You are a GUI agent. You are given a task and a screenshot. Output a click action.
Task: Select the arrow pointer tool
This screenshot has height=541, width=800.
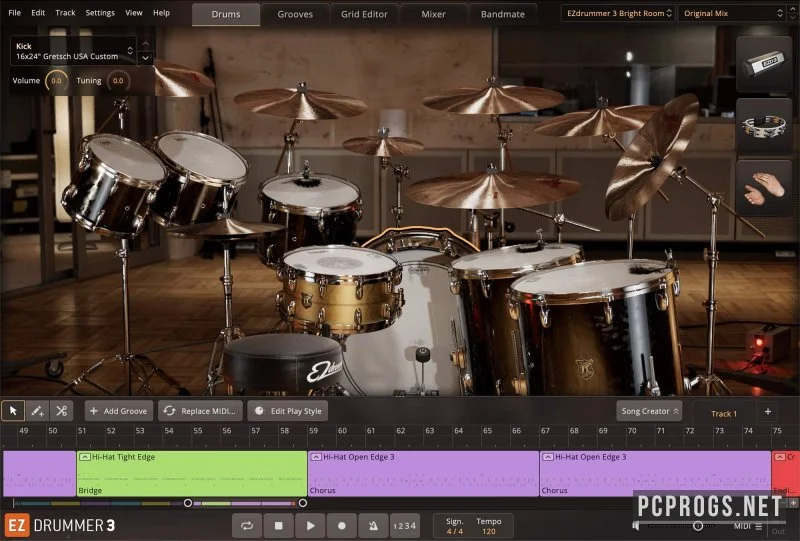pos(13,411)
